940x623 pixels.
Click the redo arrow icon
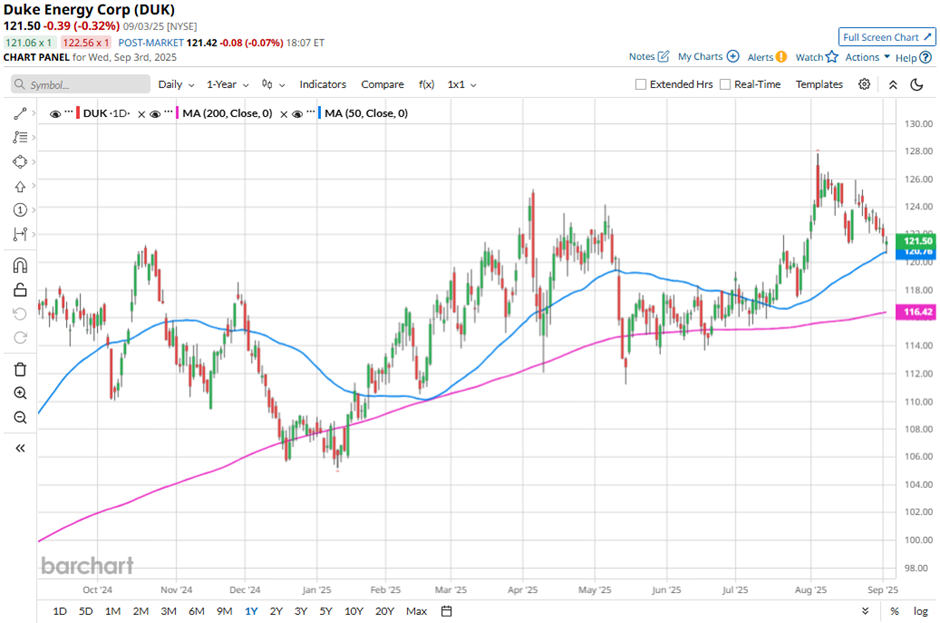(x=20, y=338)
